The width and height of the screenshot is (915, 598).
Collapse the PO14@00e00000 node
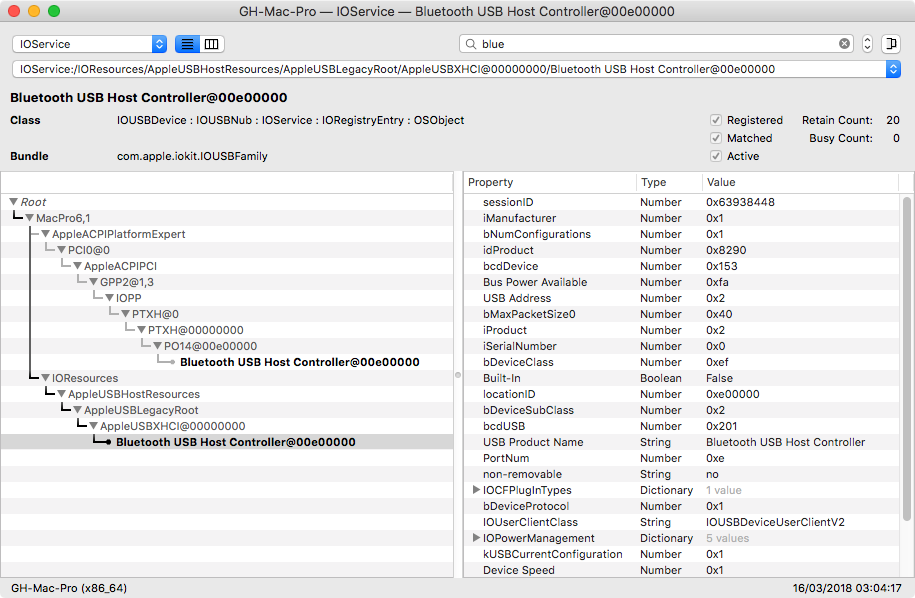157,346
